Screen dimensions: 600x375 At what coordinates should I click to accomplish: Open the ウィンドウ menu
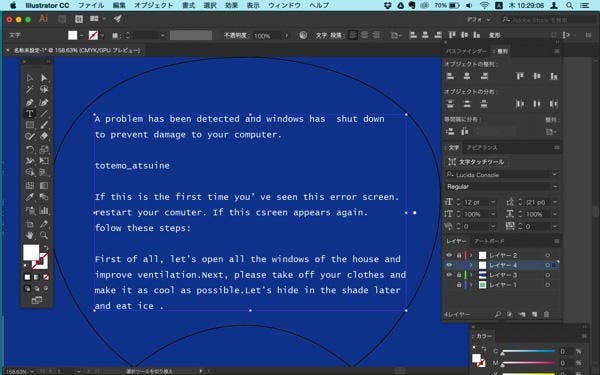pos(285,5)
